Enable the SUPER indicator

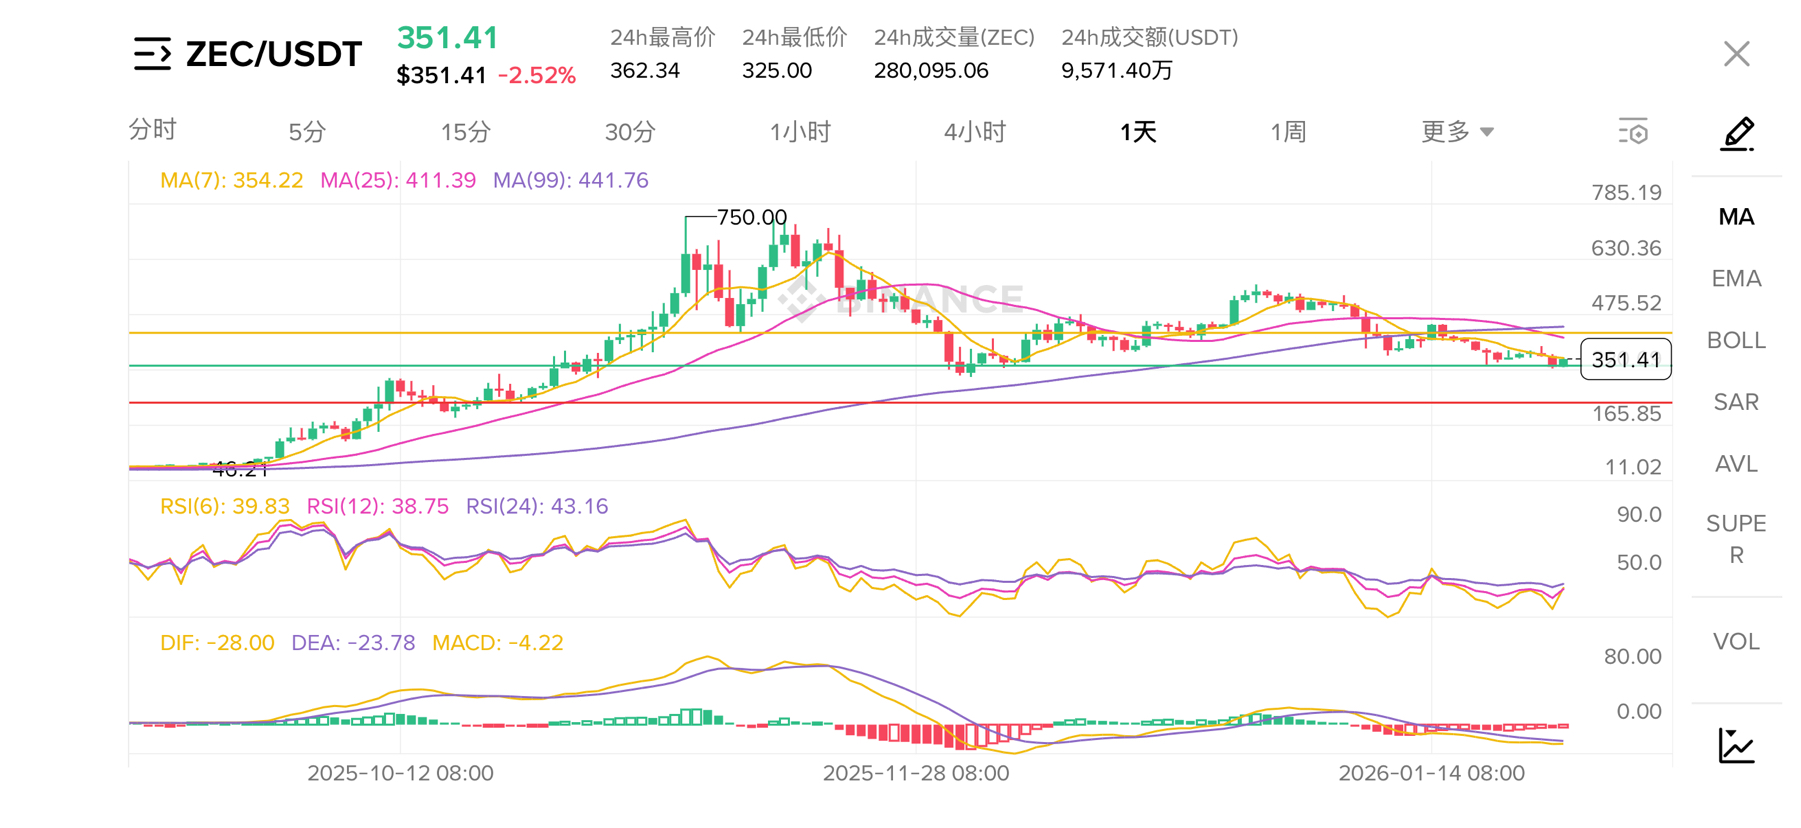coord(1736,539)
